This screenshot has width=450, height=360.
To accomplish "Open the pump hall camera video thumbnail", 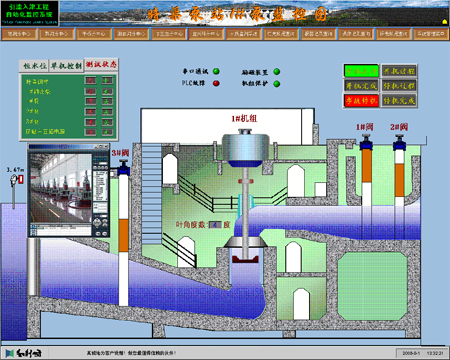I will (61, 188).
